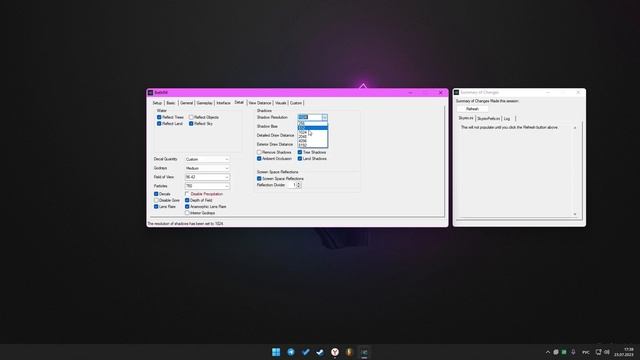This screenshot has height=360, width=640.
Task: Switch to the Setup tab
Action: click(x=157, y=103)
